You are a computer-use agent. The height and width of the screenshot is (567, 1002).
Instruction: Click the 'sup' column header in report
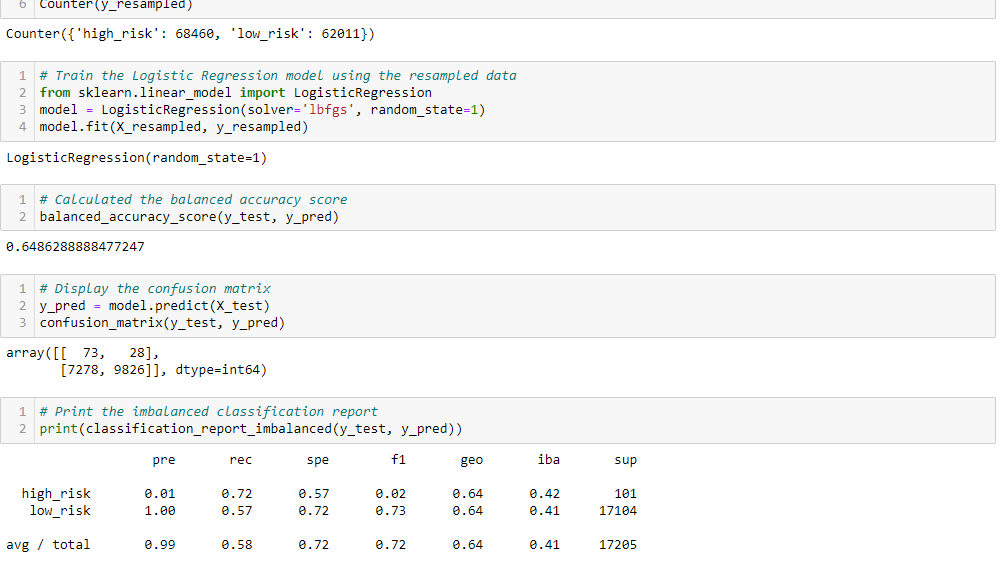tap(626, 460)
